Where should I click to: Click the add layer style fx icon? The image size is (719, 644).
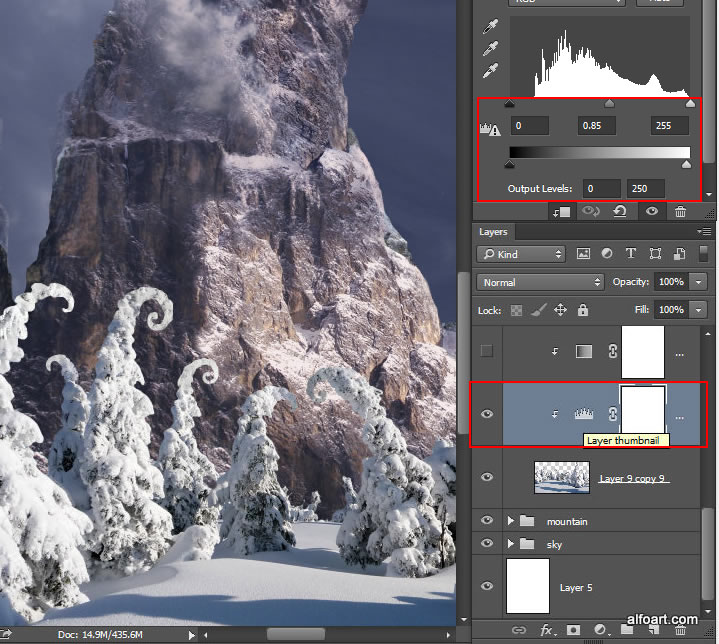click(x=547, y=630)
